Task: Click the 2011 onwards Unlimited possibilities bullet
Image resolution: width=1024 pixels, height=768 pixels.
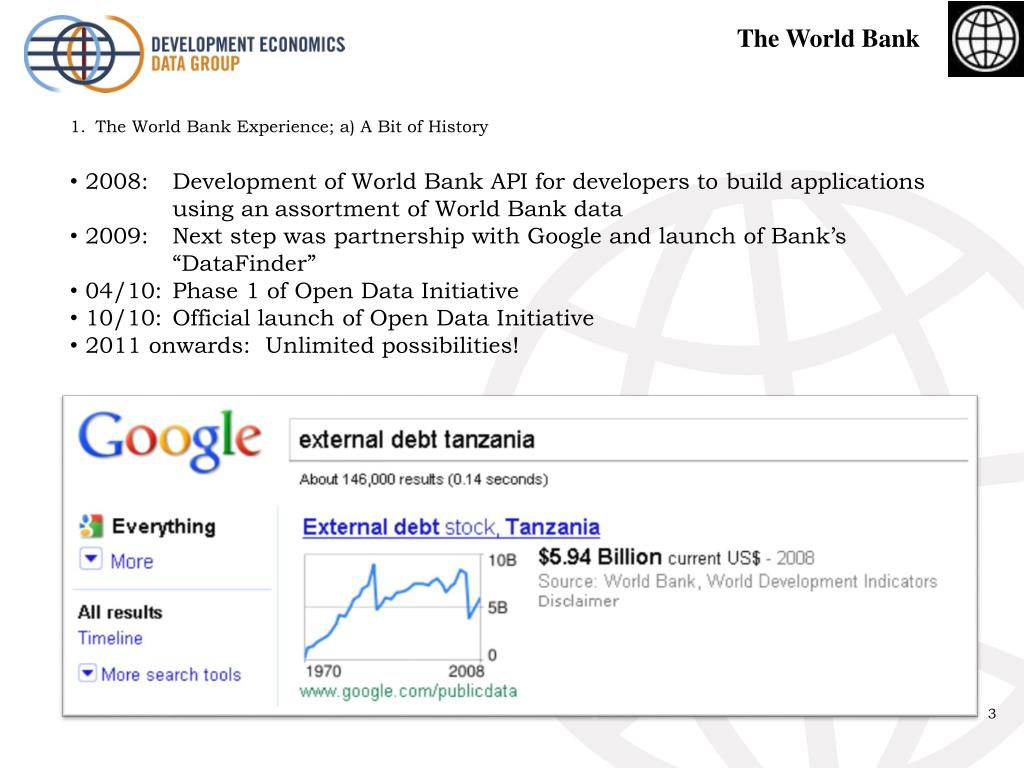Action: tap(295, 345)
